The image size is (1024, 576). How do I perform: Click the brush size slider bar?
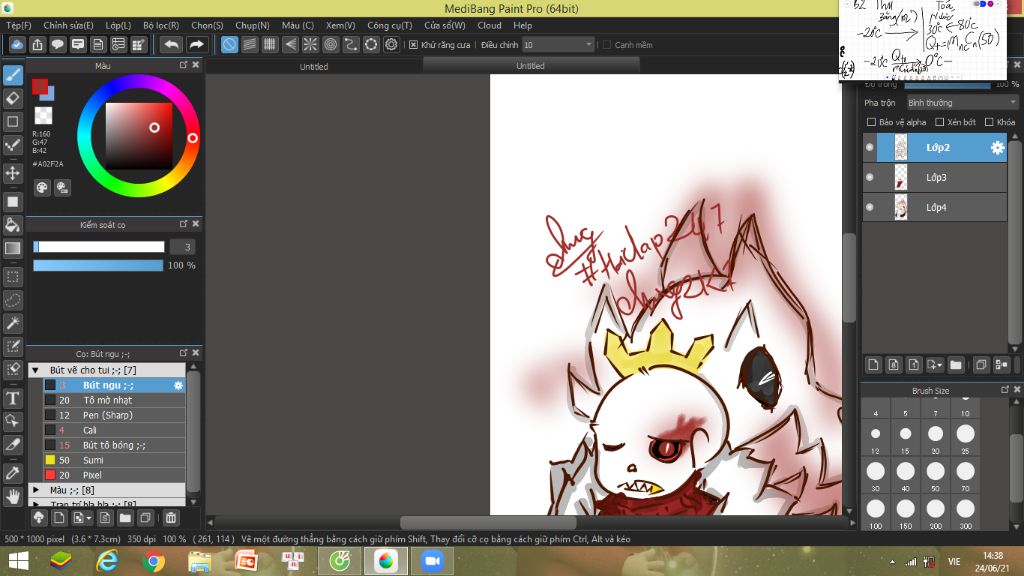click(99, 247)
